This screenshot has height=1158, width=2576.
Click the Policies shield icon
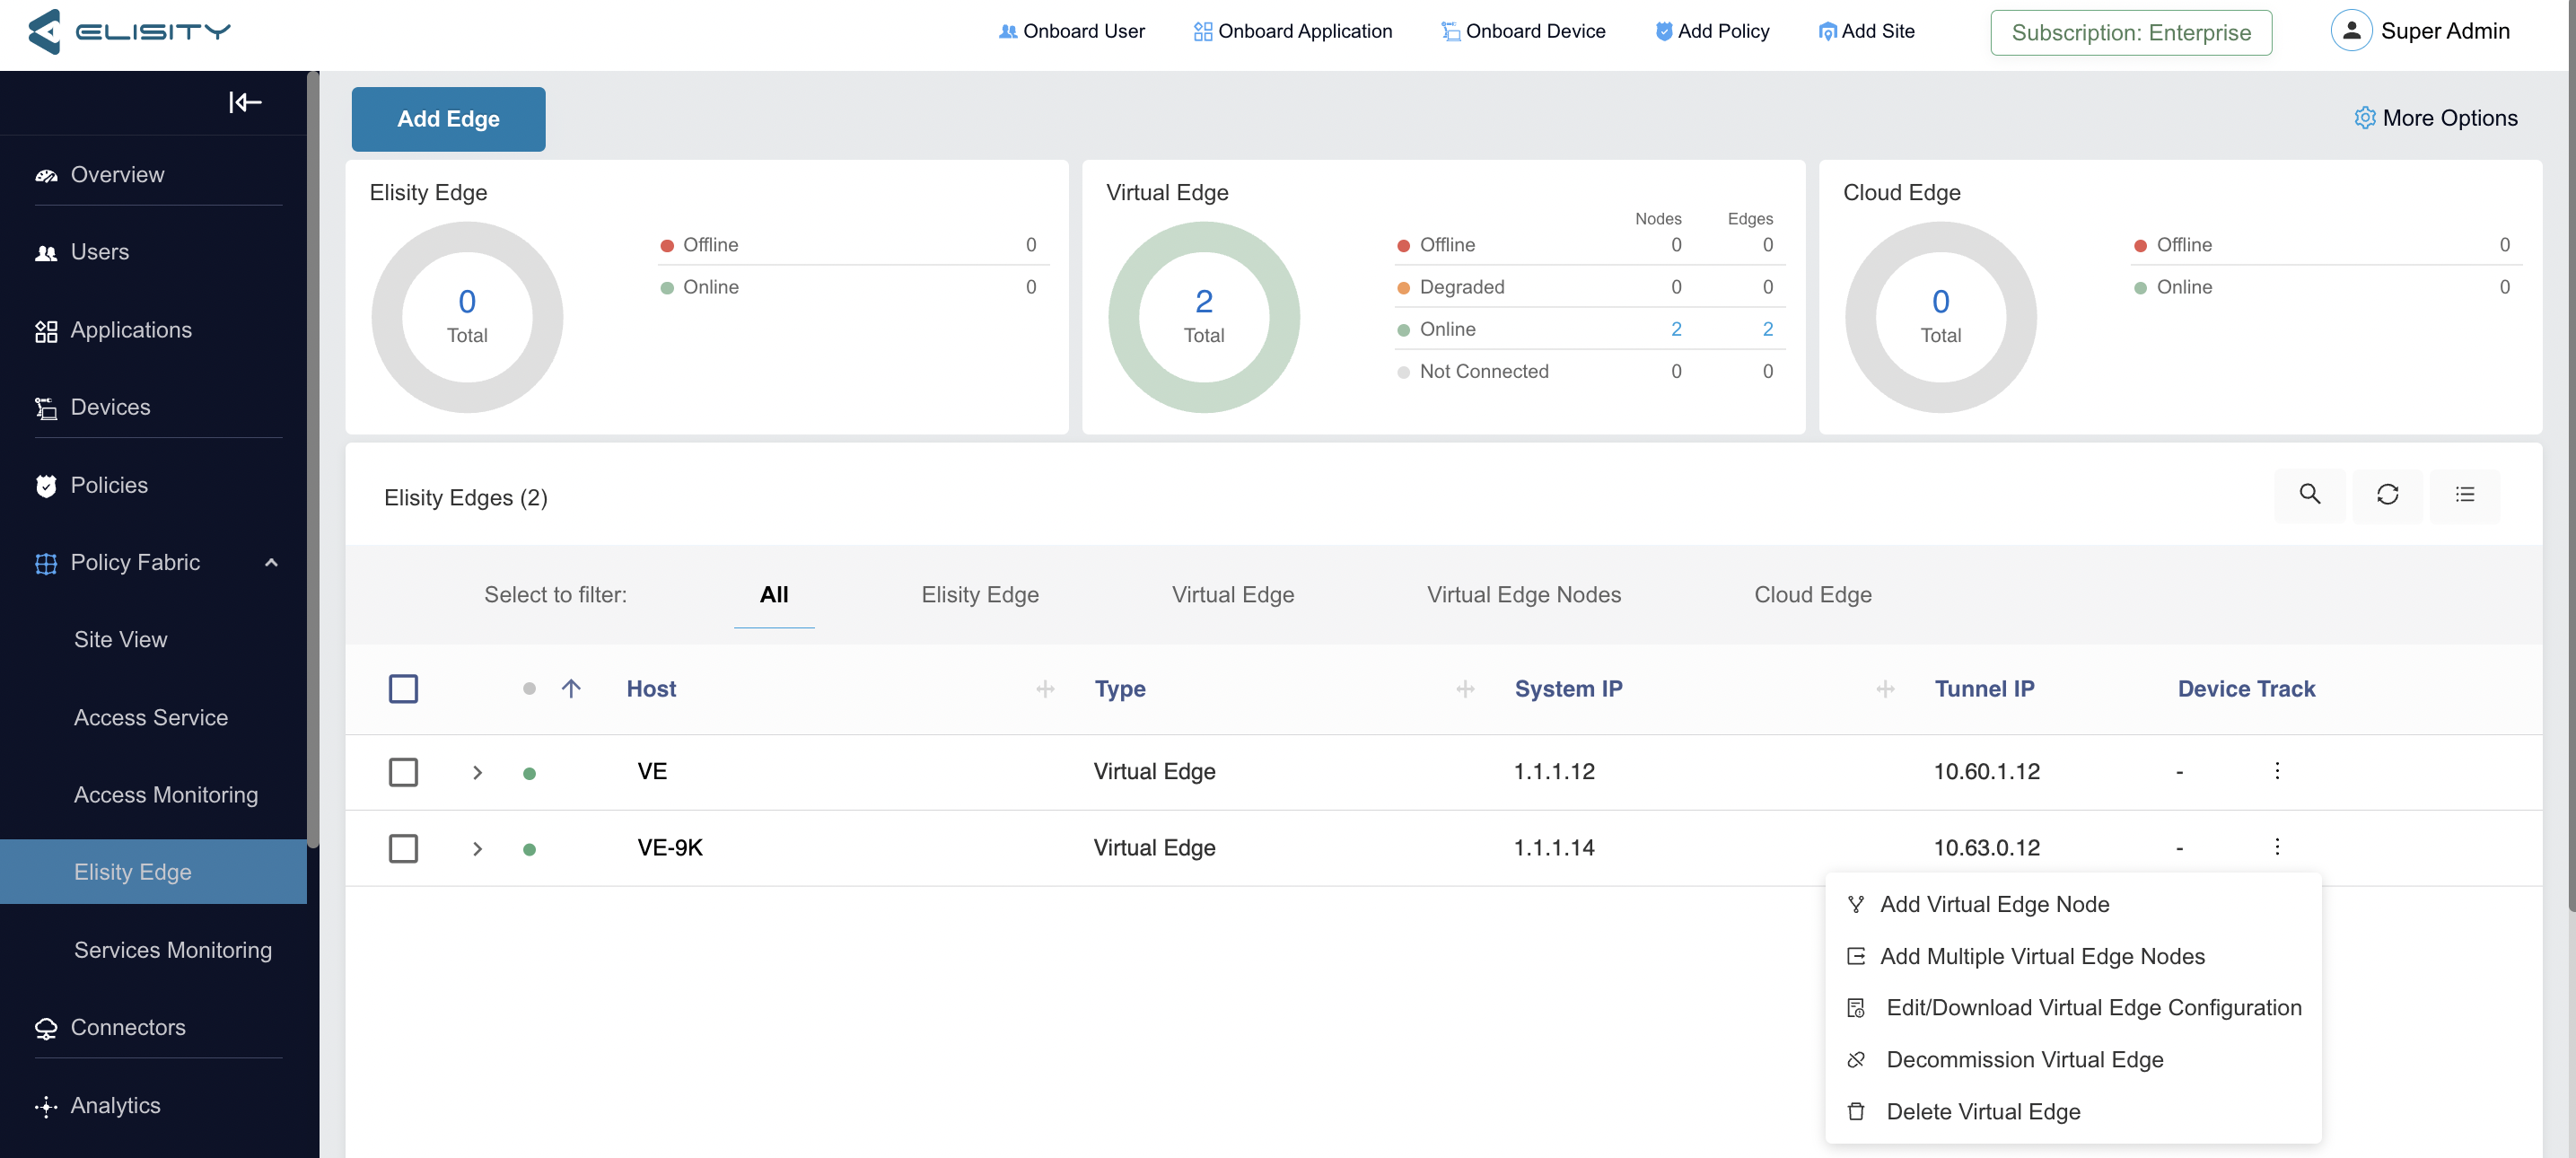(46, 486)
